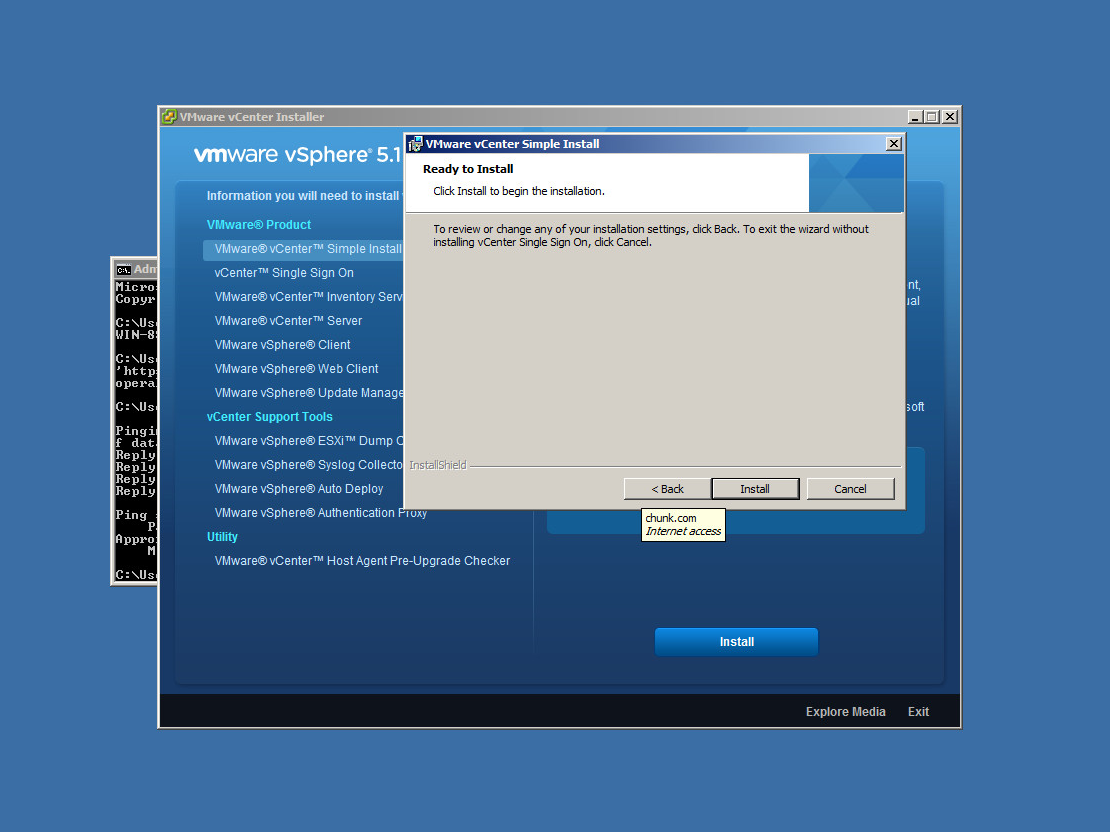The image size is (1110, 832).
Task: Choose VMware vSphere Client entry
Action: tap(282, 345)
